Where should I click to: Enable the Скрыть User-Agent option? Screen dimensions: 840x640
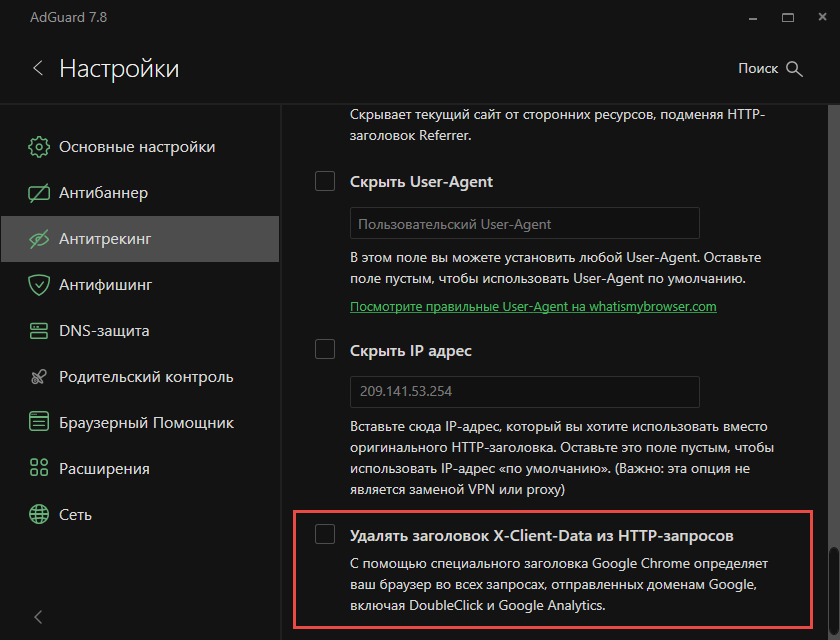tap(324, 181)
